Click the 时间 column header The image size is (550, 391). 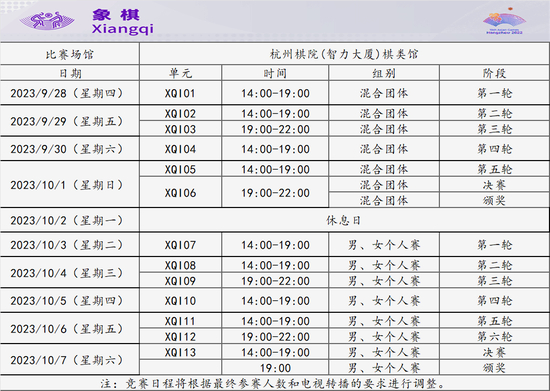point(275,73)
